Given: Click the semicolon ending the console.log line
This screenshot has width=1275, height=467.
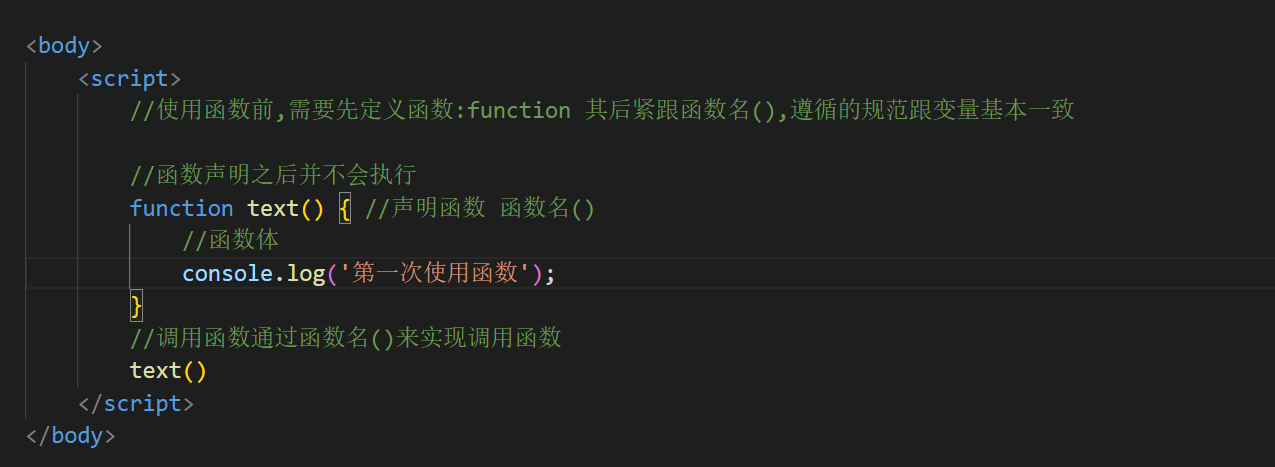Looking at the screenshot, I should point(550,273).
